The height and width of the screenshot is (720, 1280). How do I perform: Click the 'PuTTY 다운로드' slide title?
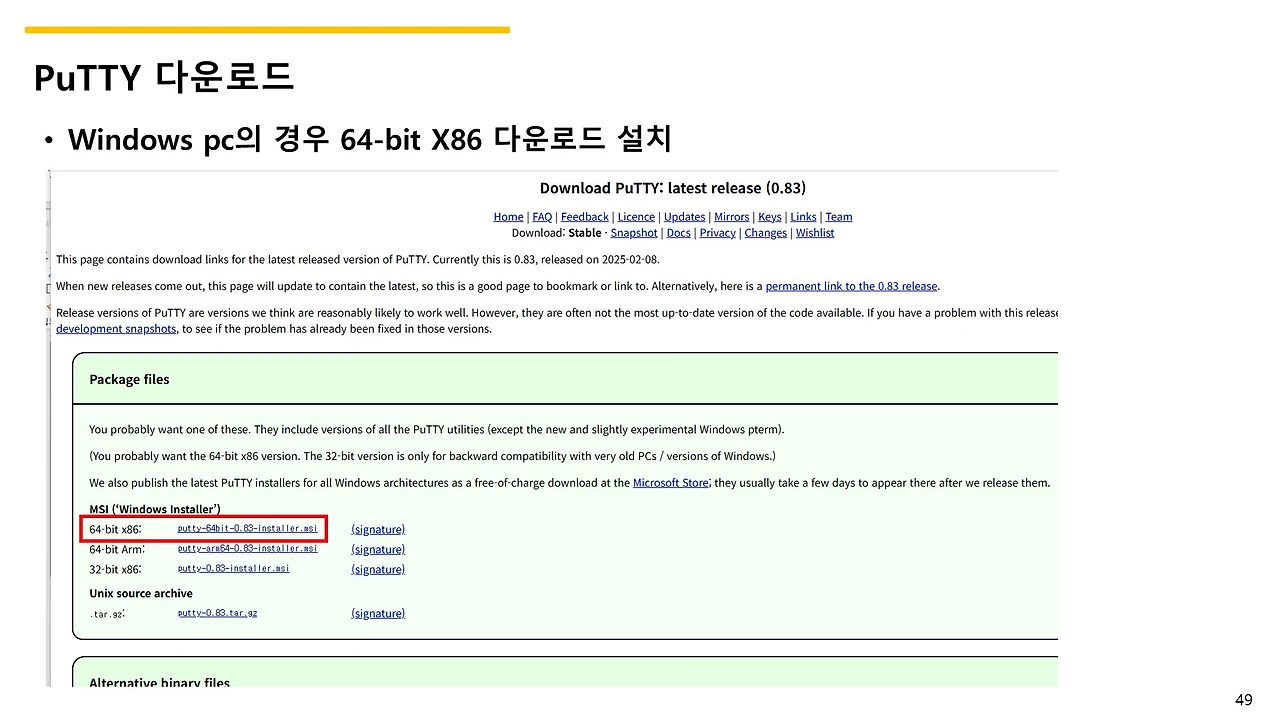pos(164,77)
